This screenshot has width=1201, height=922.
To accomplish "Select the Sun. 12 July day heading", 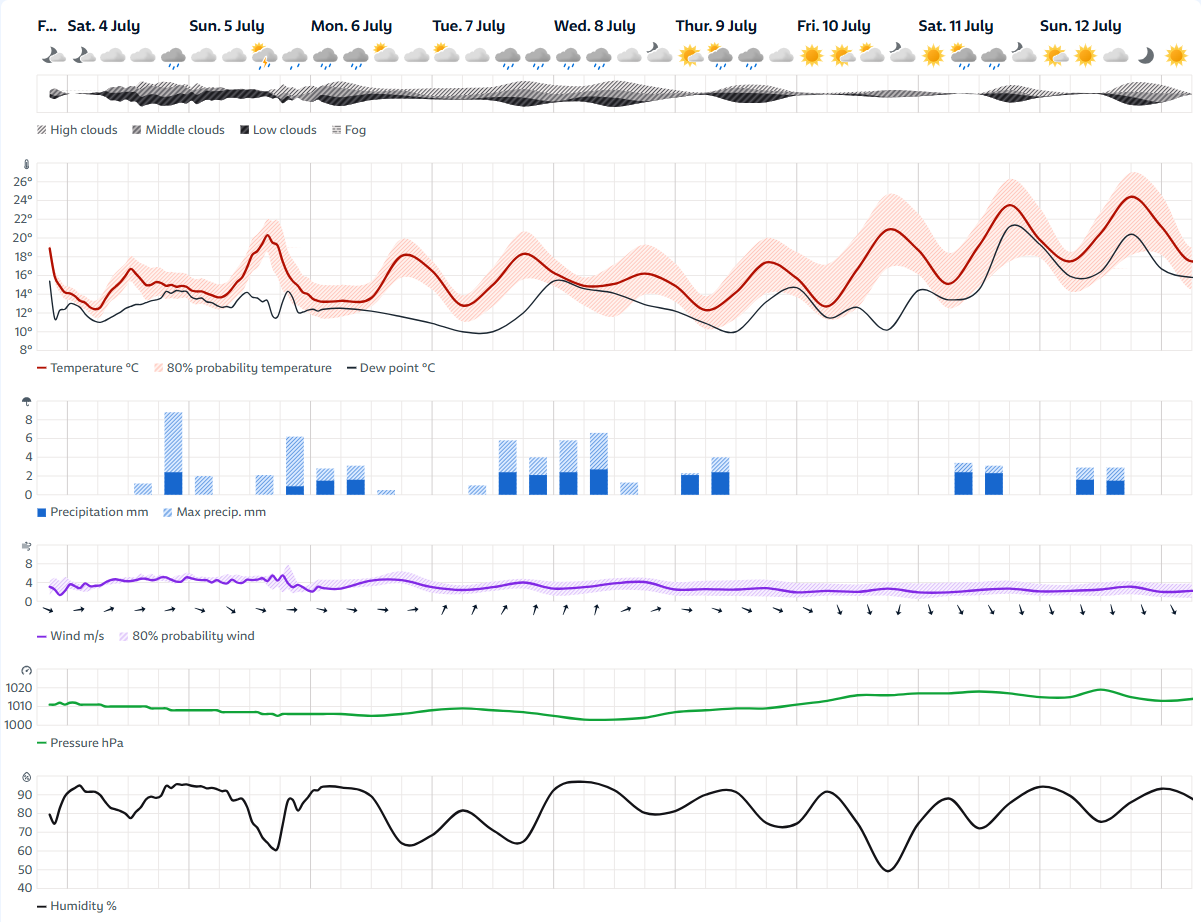I will (x=1081, y=26).
